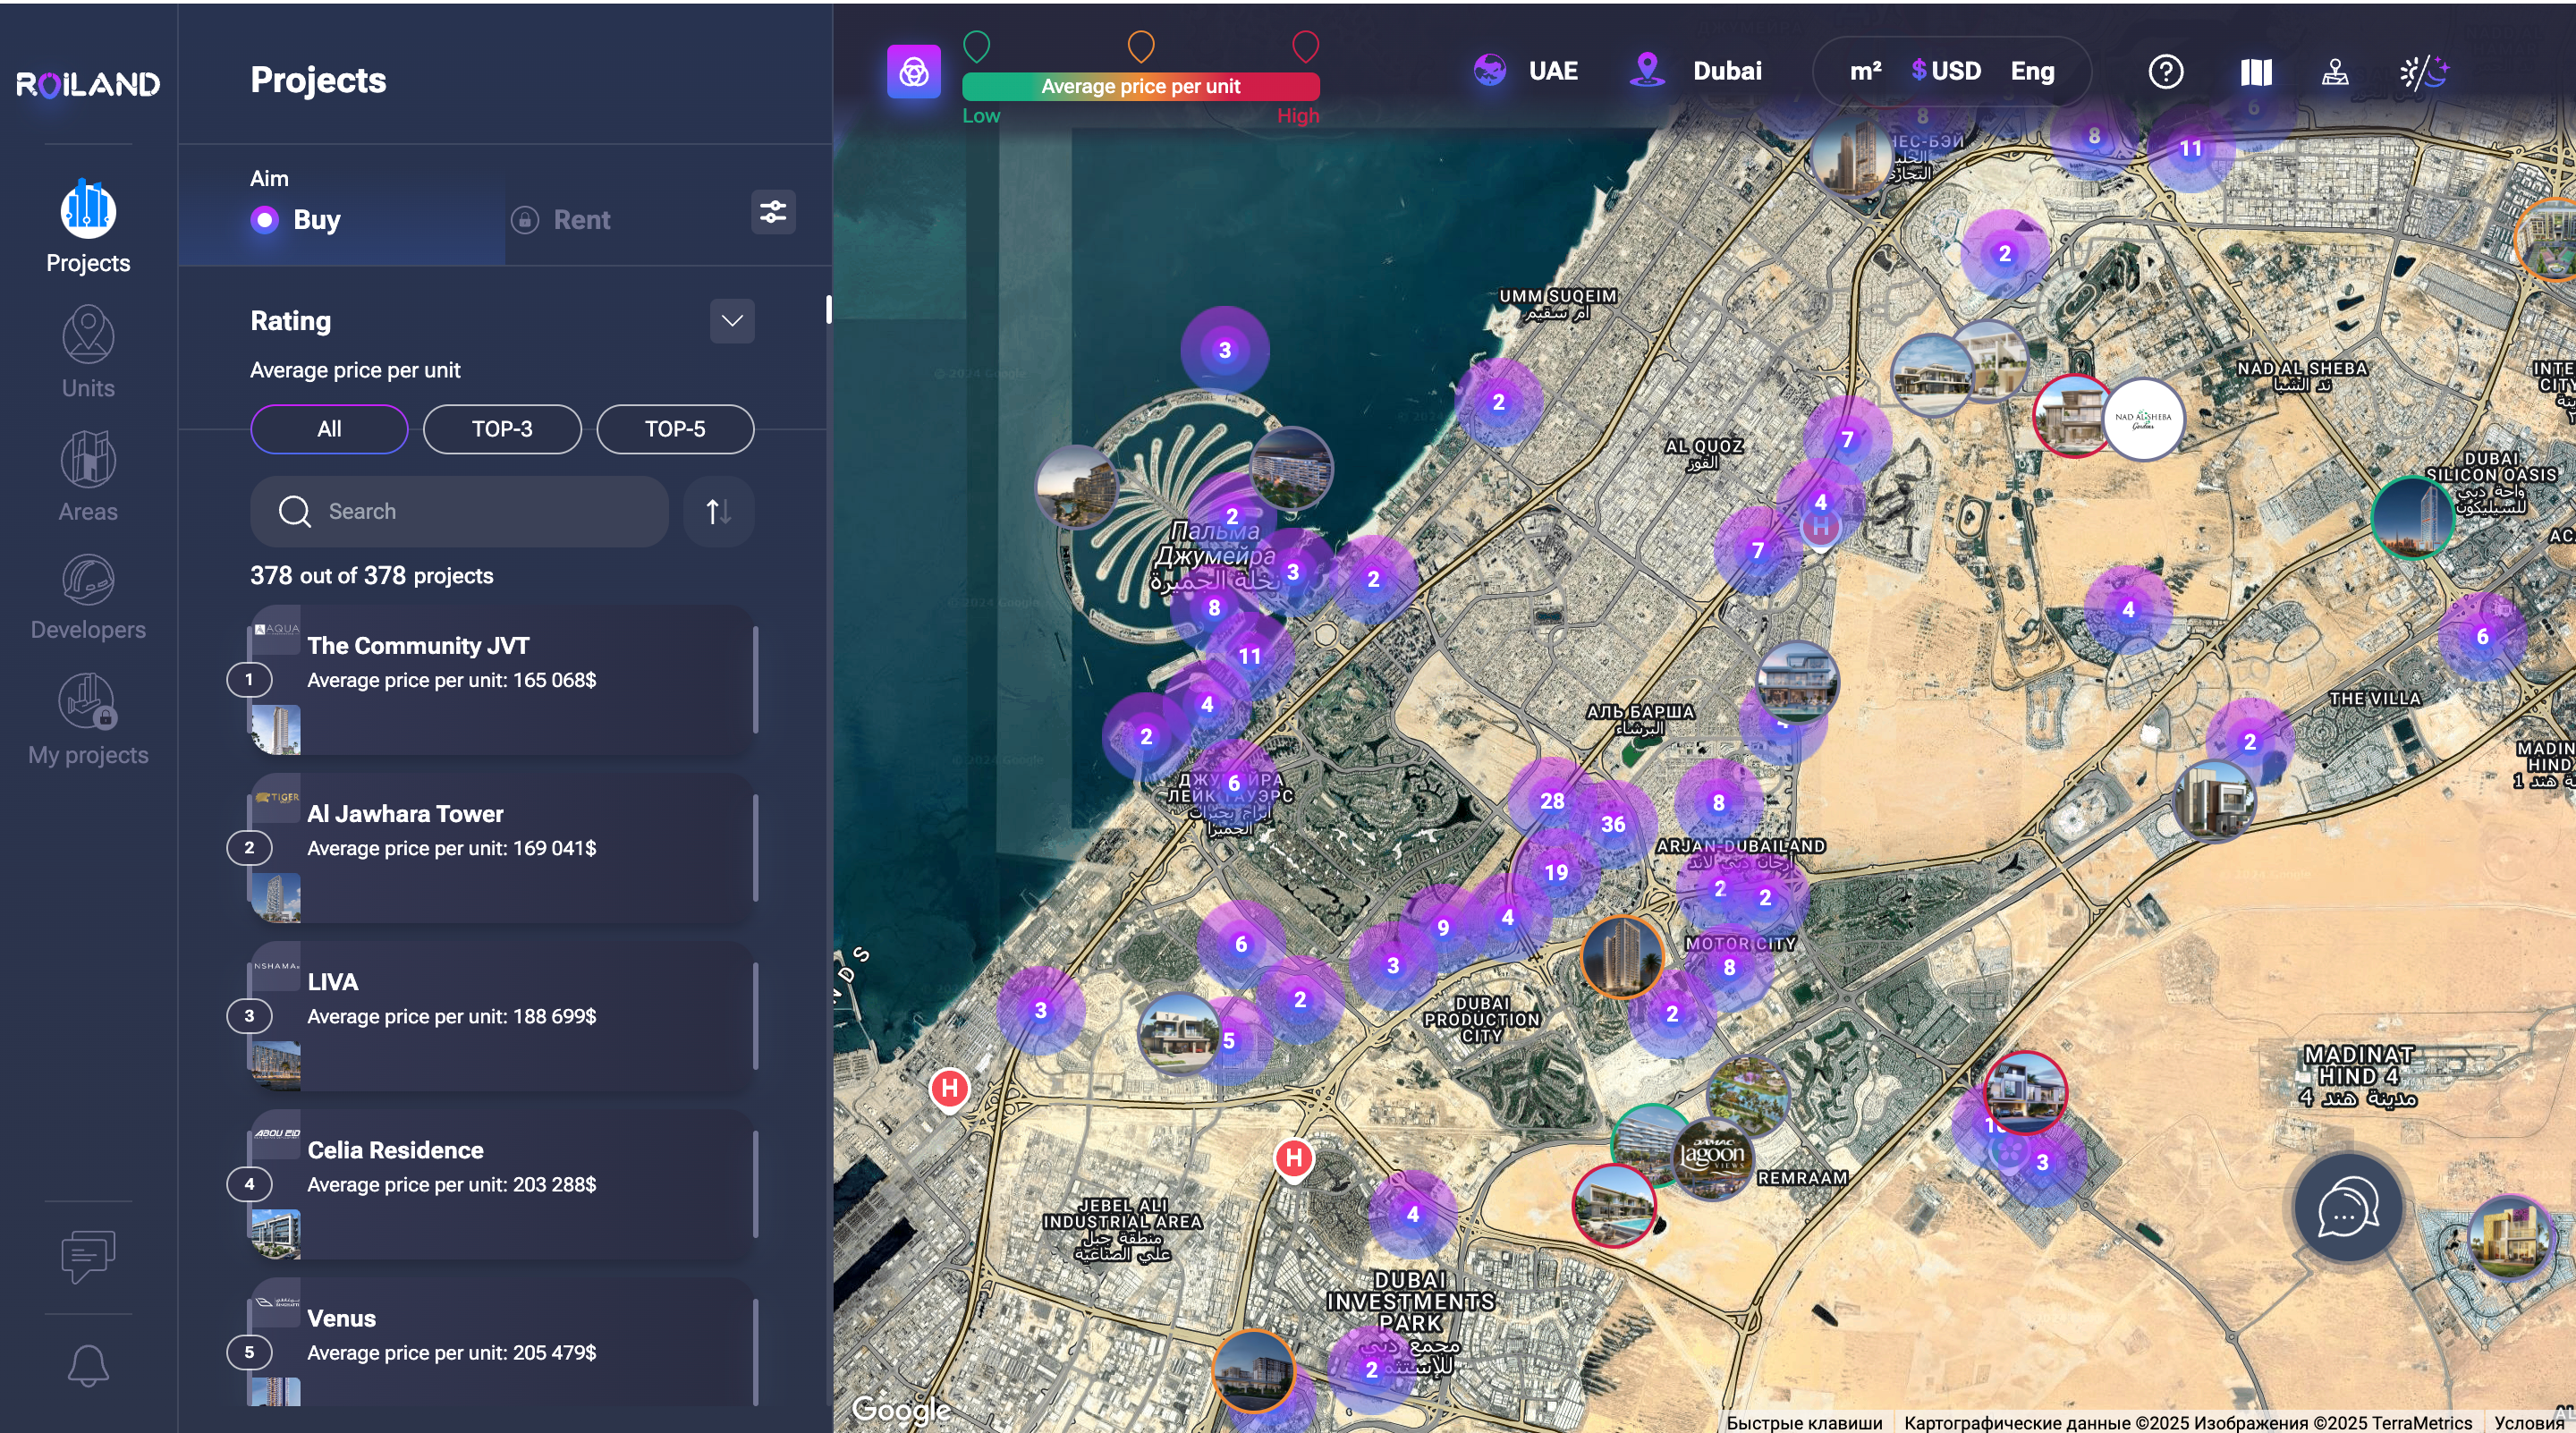Change language via Eng selector
2576x1433 pixels.
tap(2032, 71)
